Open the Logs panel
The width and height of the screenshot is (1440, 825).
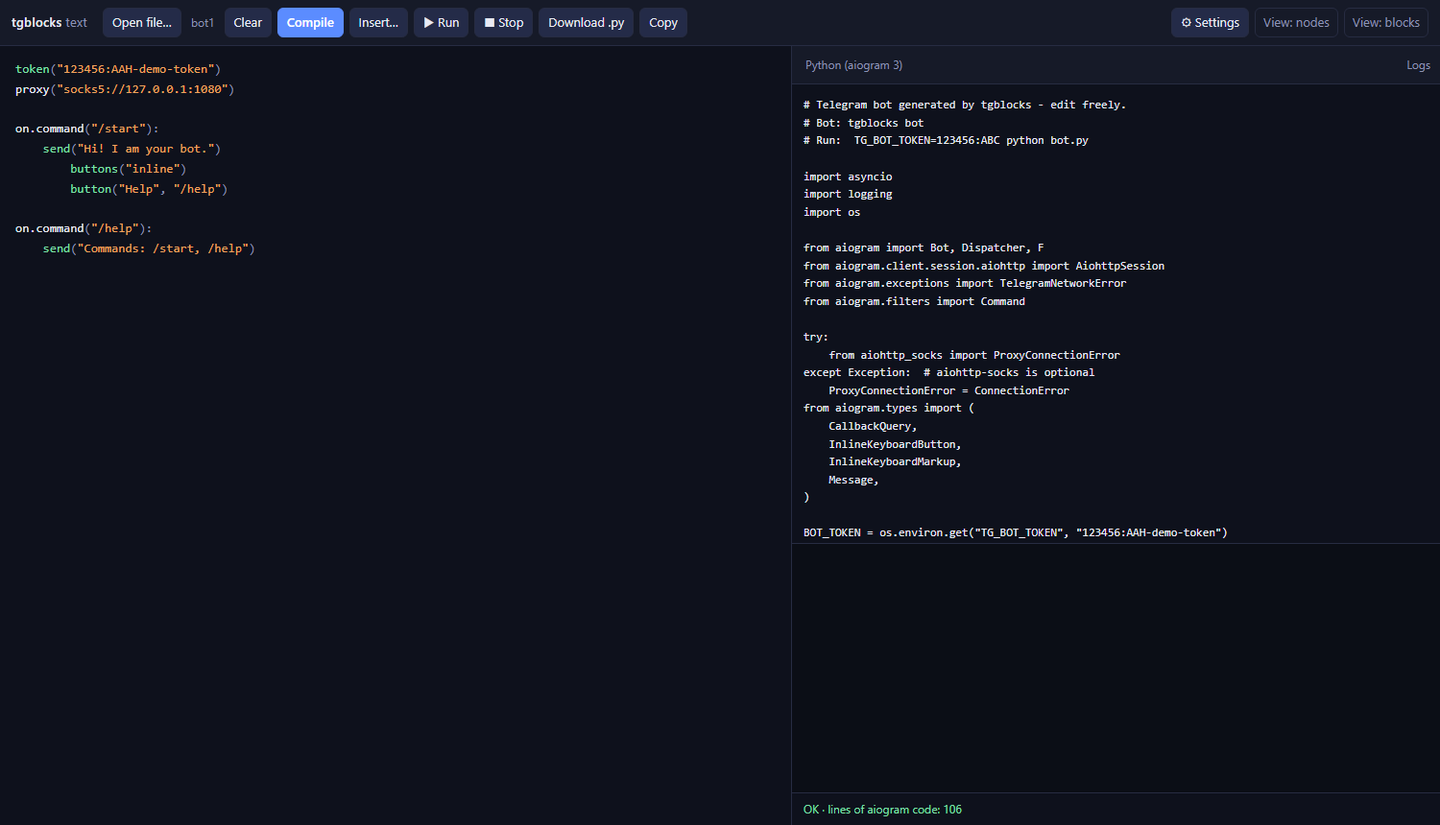1418,65
